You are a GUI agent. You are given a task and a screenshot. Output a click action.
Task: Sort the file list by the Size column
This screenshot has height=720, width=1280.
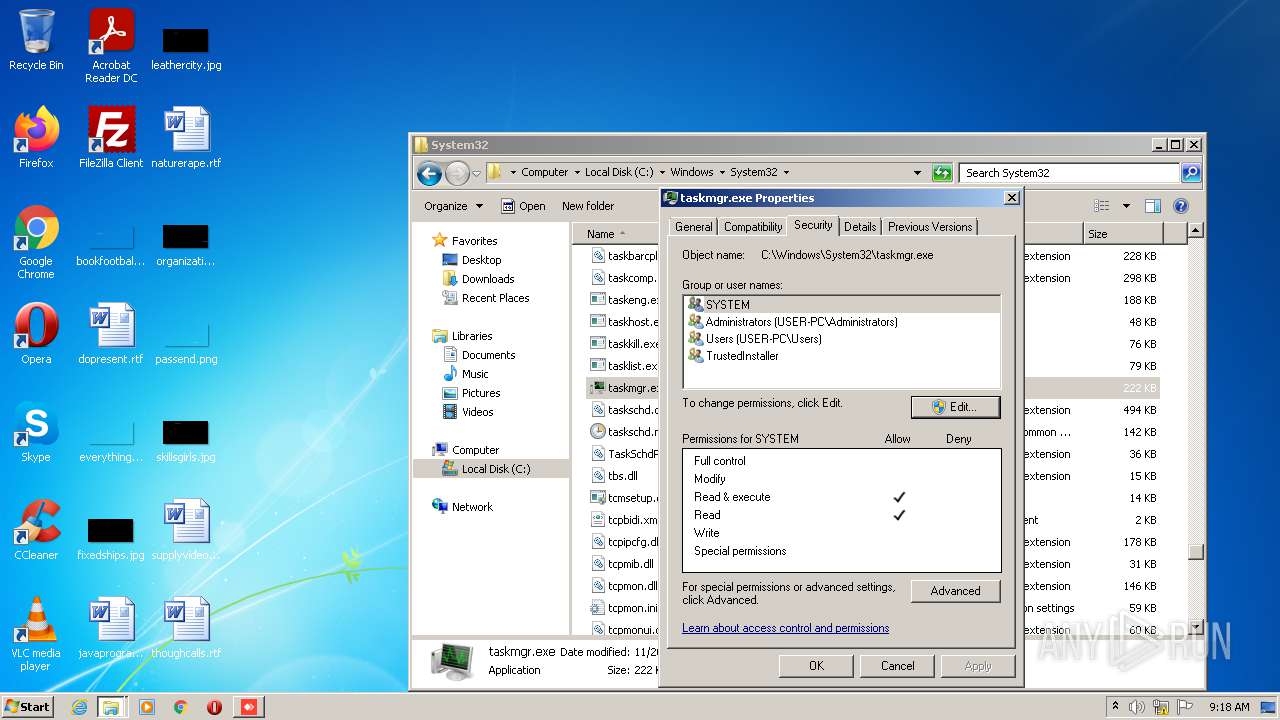[x=1123, y=234]
